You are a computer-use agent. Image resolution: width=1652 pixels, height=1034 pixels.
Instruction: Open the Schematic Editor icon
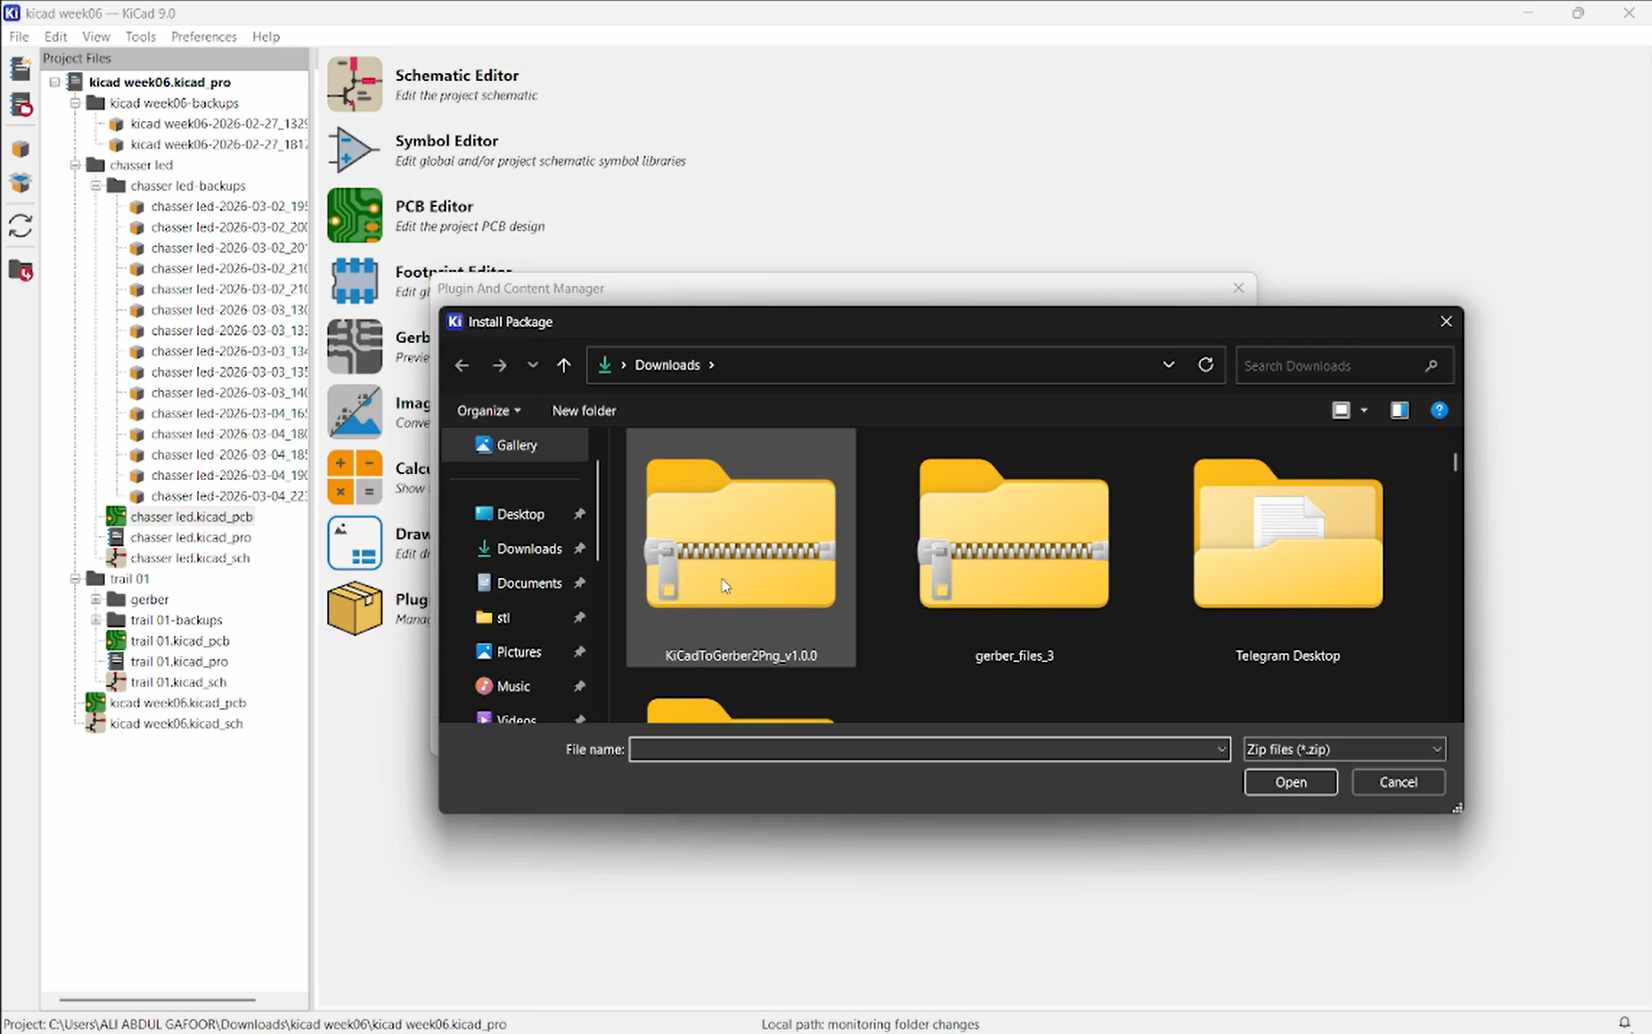(x=354, y=84)
